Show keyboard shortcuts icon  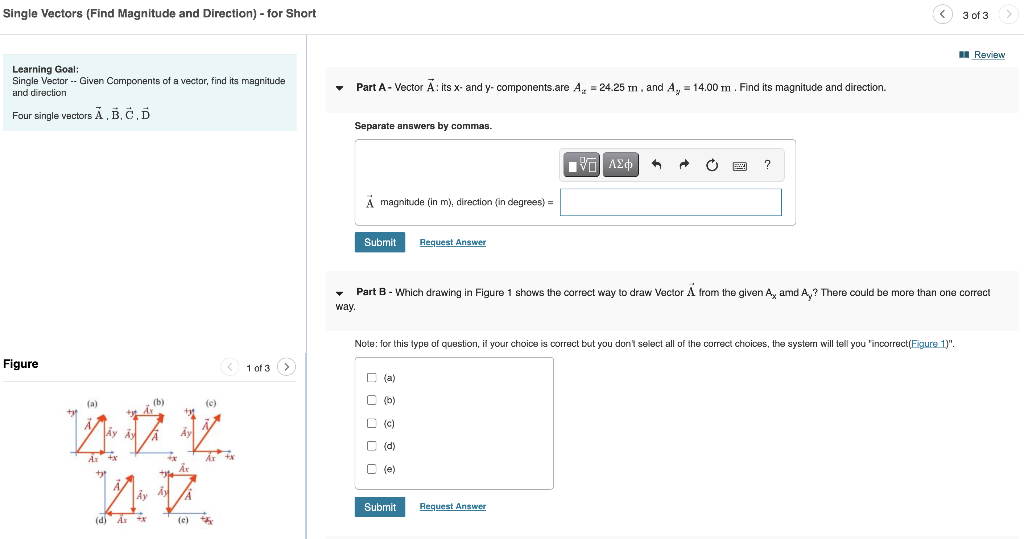(740, 166)
